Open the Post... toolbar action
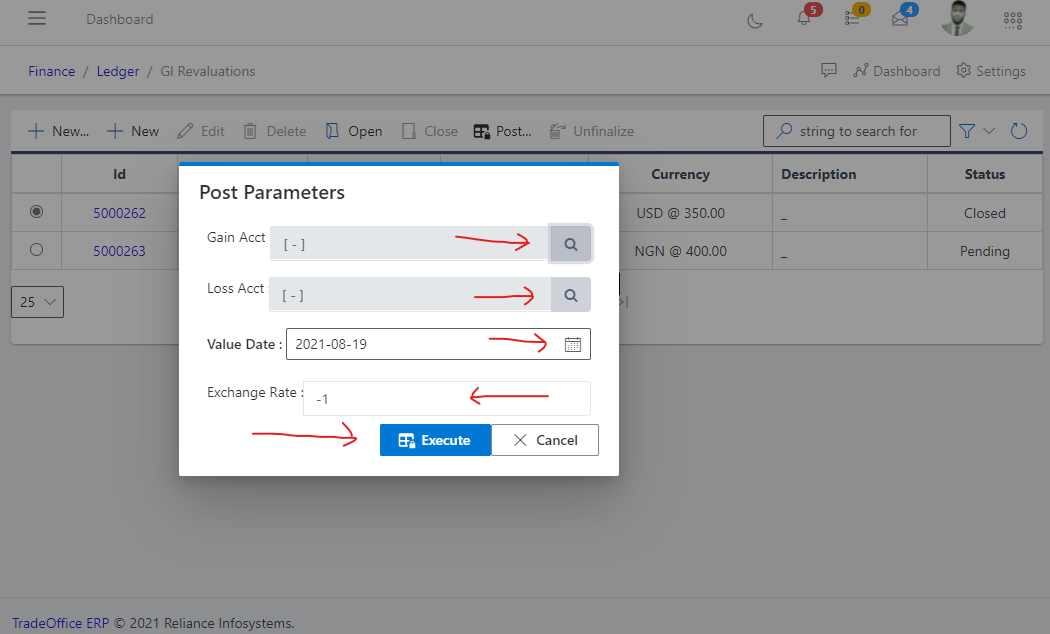The image size is (1050, 634). pos(502,131)
